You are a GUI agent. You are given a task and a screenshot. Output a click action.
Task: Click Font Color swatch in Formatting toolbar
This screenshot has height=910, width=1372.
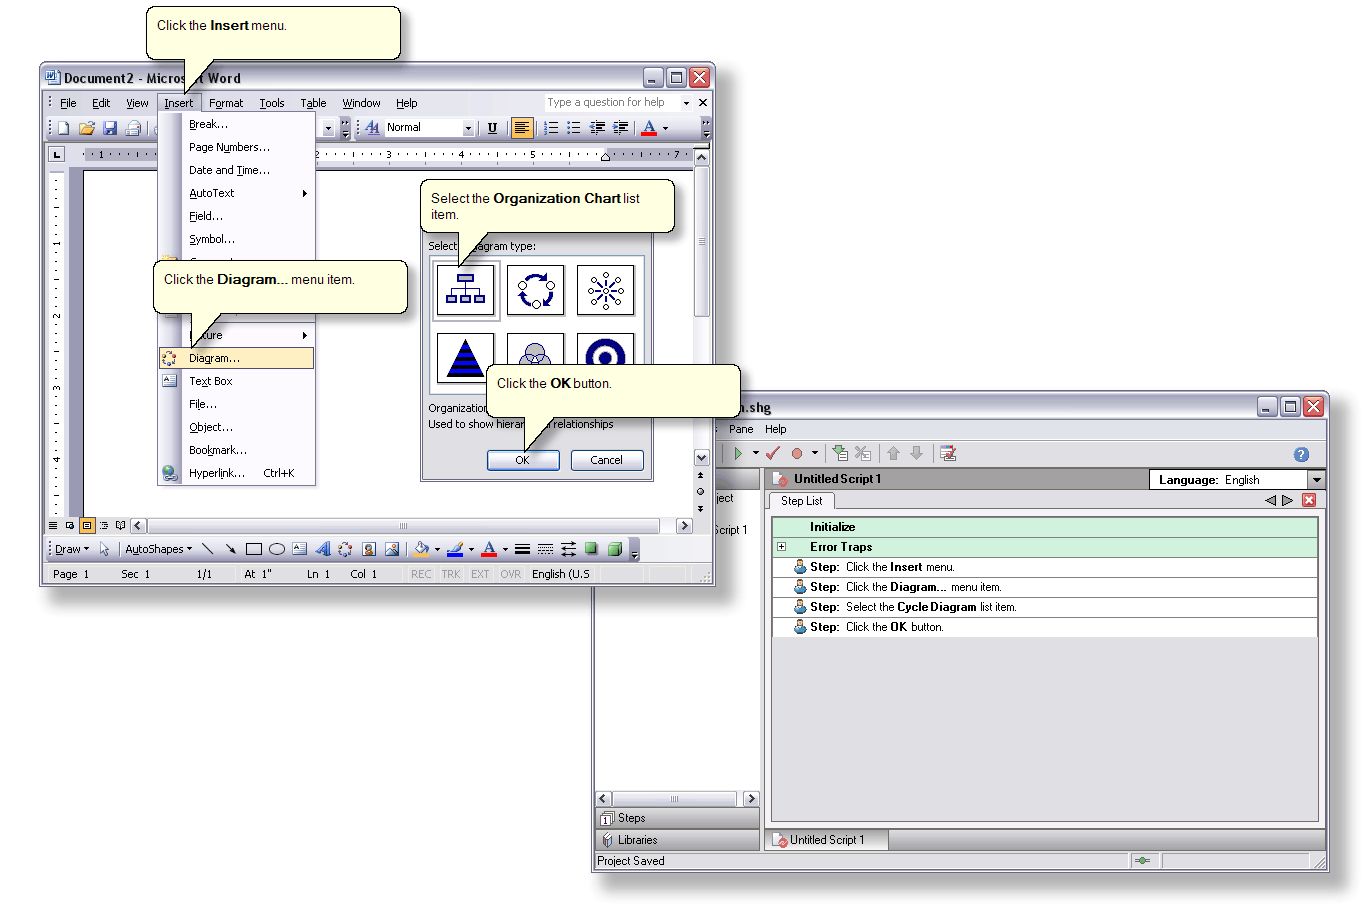(x=649, y=128)
